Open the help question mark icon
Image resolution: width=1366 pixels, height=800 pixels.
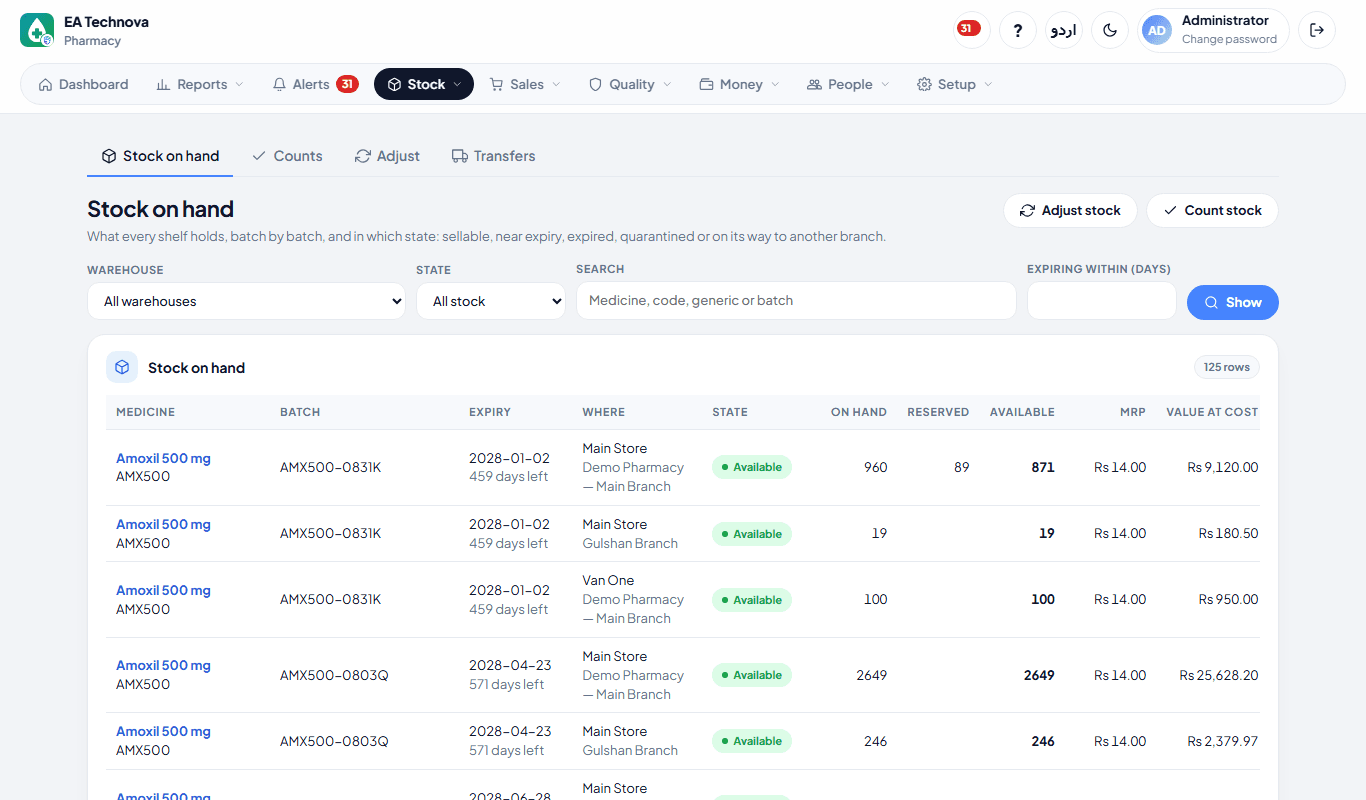click(1018, 30)
